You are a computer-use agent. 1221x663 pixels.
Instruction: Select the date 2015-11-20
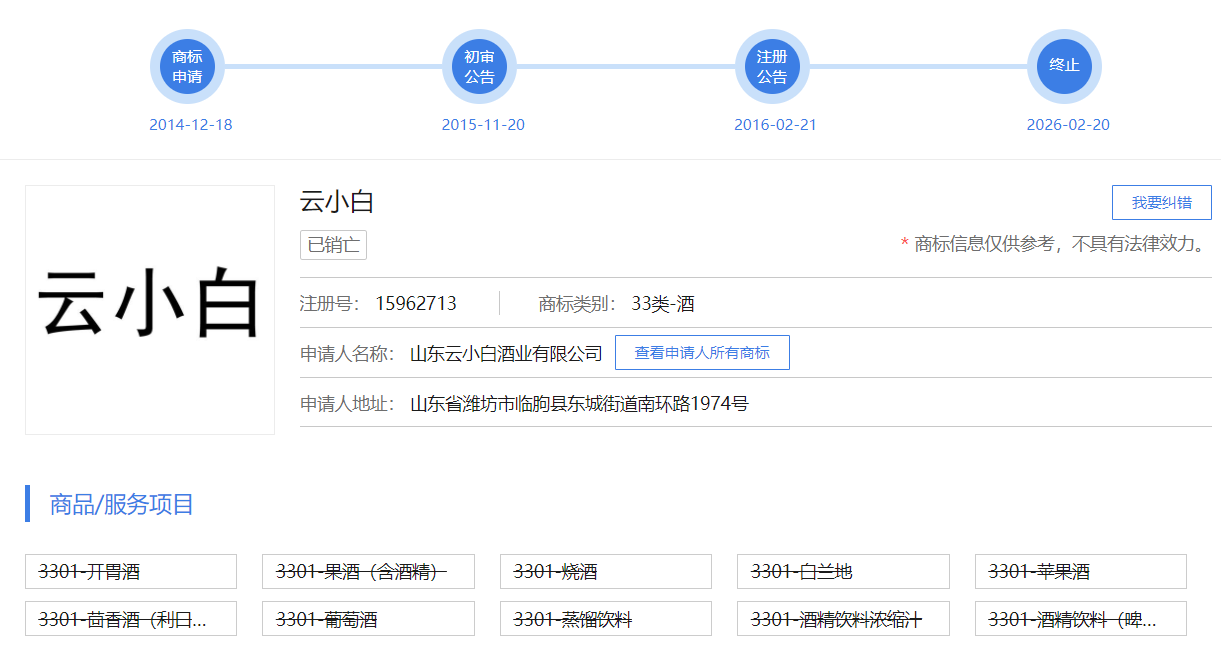click(483, 125)
